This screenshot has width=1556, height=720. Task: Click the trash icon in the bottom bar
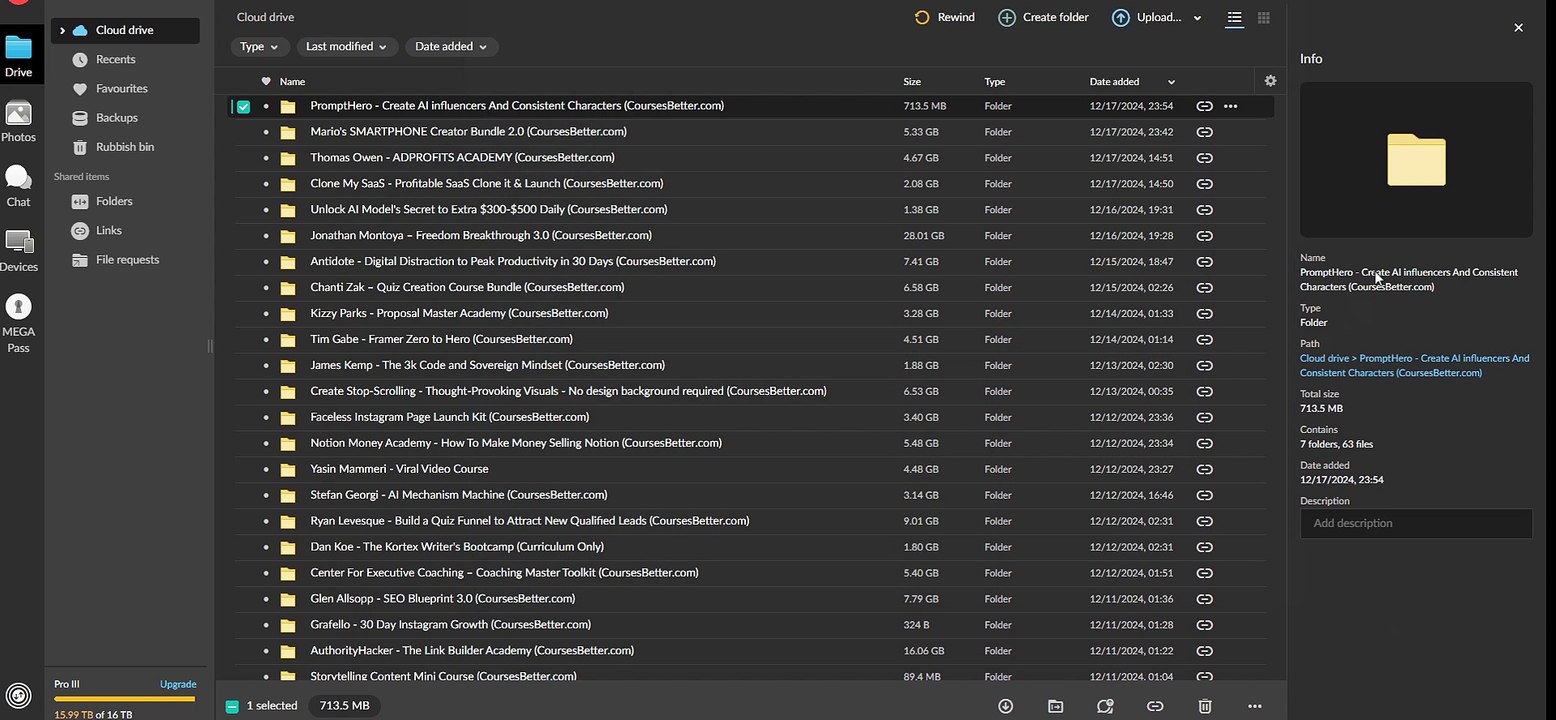click(x=1205, y=706)
